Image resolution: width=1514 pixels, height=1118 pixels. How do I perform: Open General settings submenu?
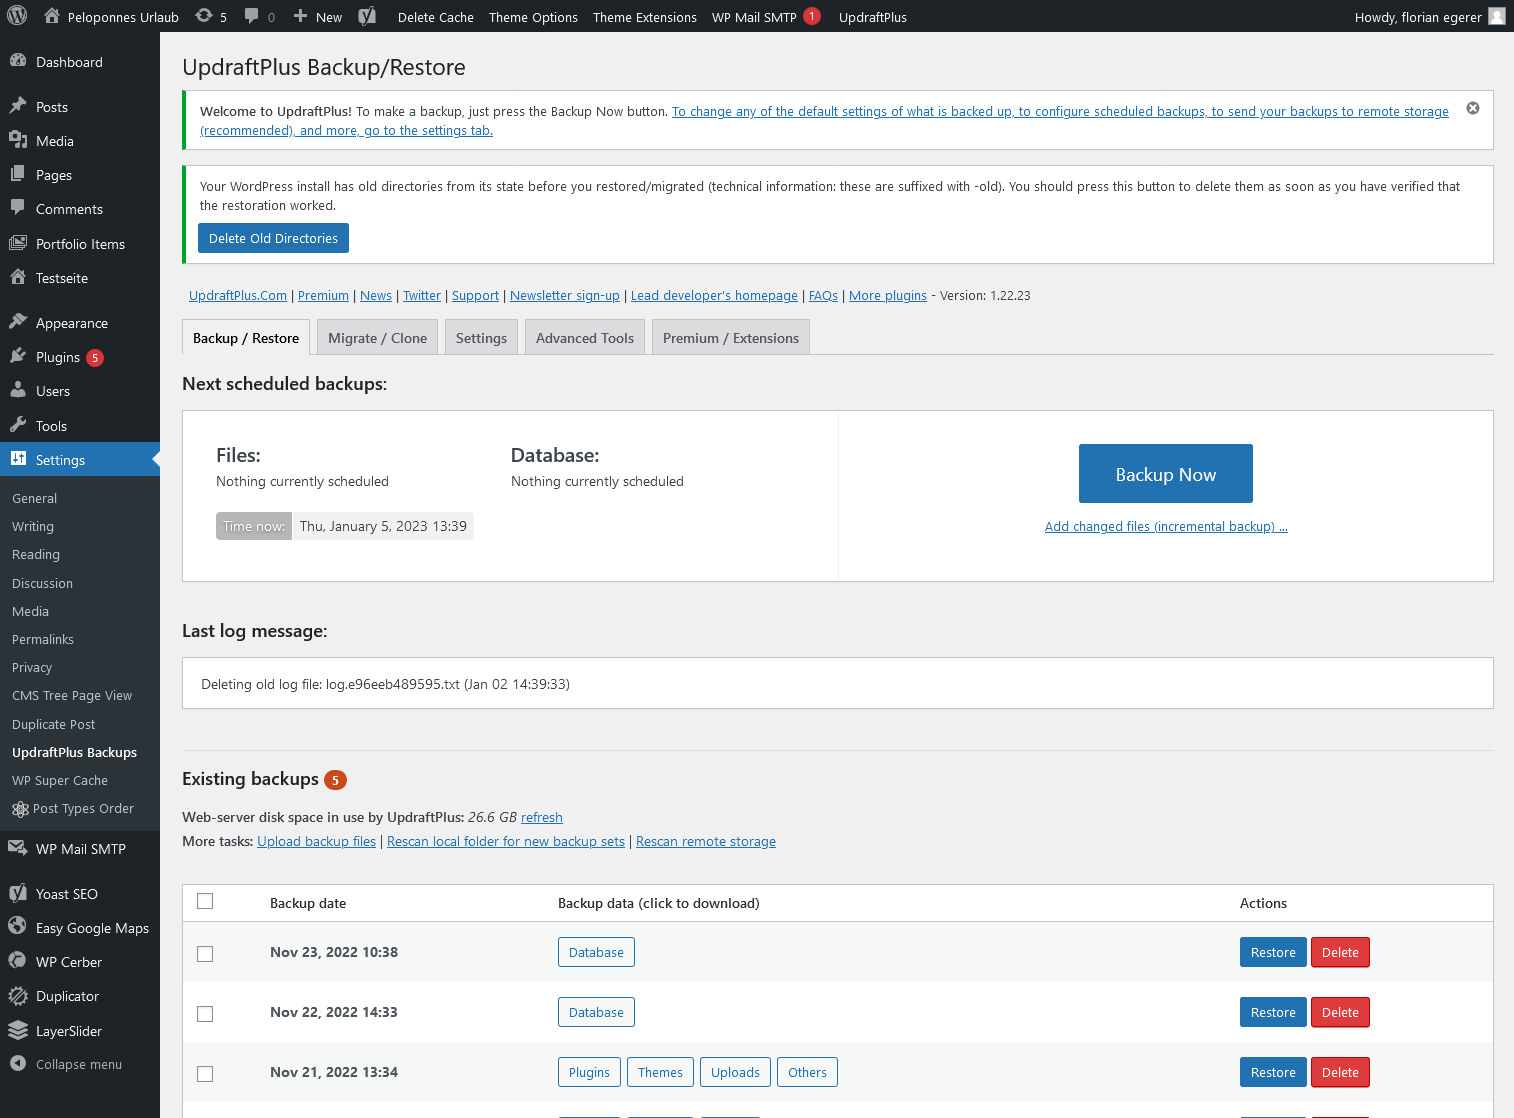point(80,498)
